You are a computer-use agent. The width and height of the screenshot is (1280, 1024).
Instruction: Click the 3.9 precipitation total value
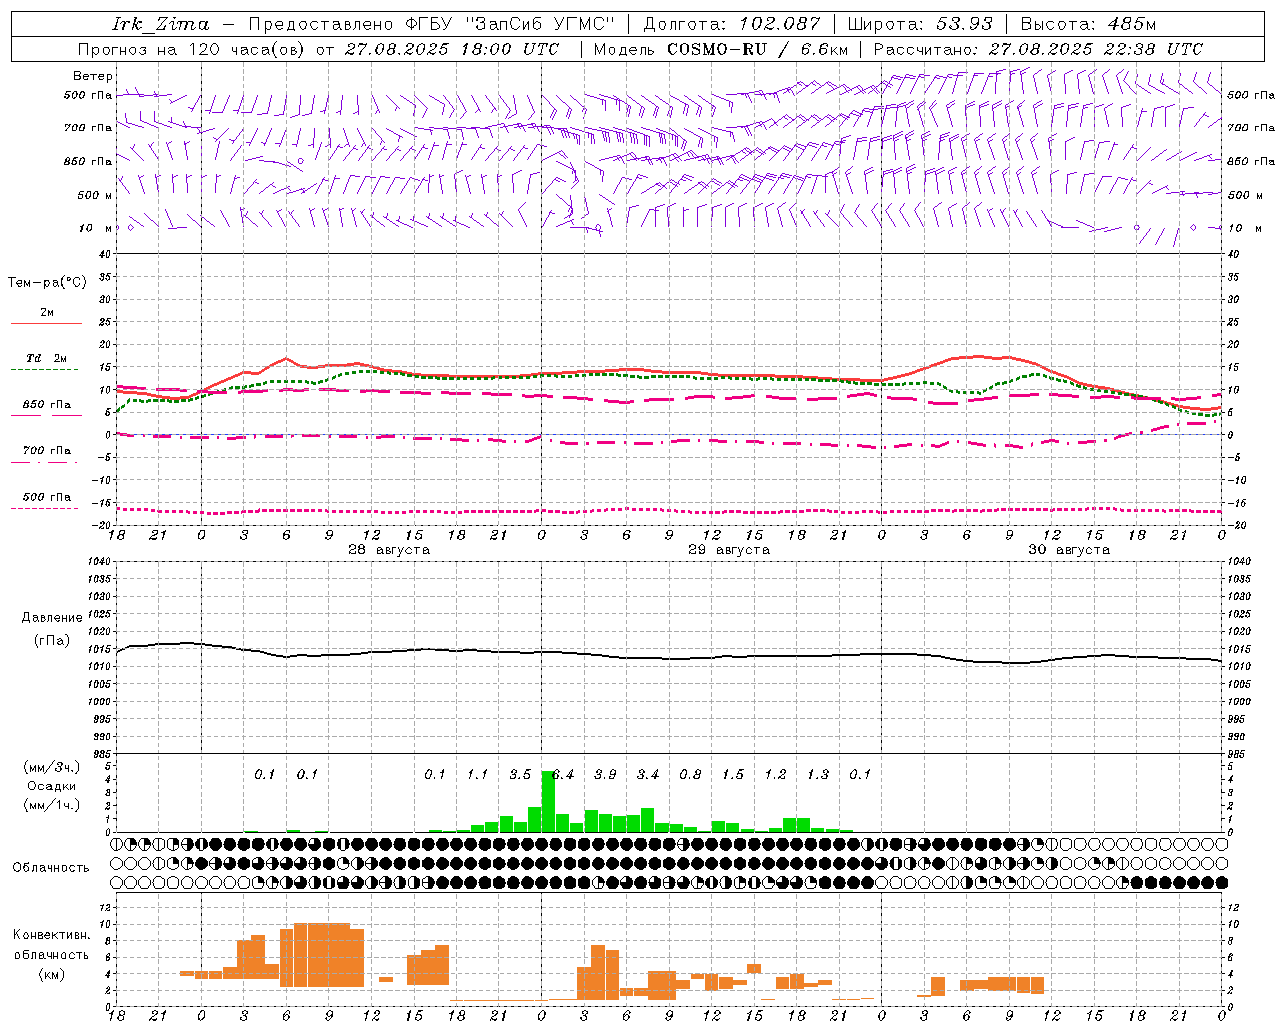point(605,774)
